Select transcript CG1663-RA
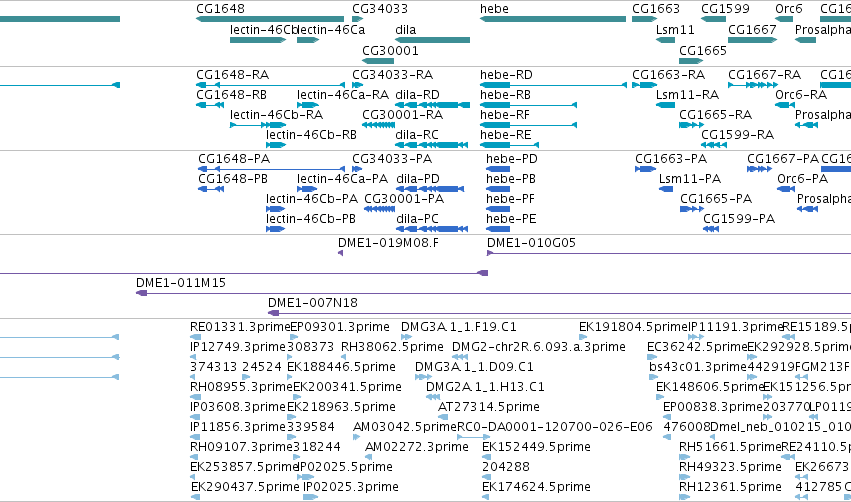 click(645, 85)
